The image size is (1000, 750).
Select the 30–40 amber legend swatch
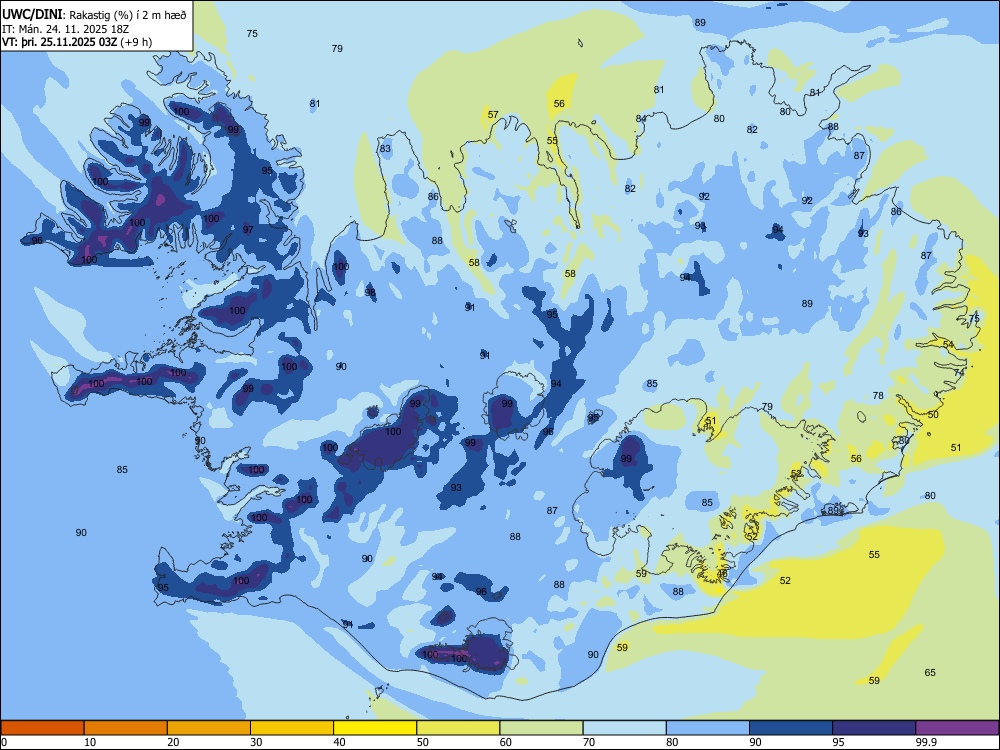(292, 728)
